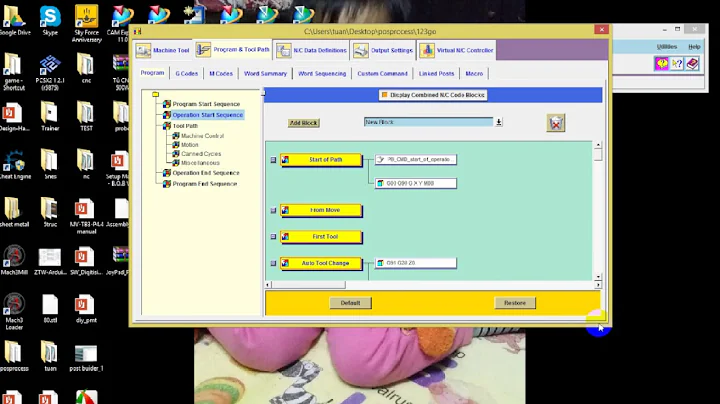The image size is (720, 404).
Task: Open the Mach3 Loader desktop icon
Action: (x=14, y=312)
